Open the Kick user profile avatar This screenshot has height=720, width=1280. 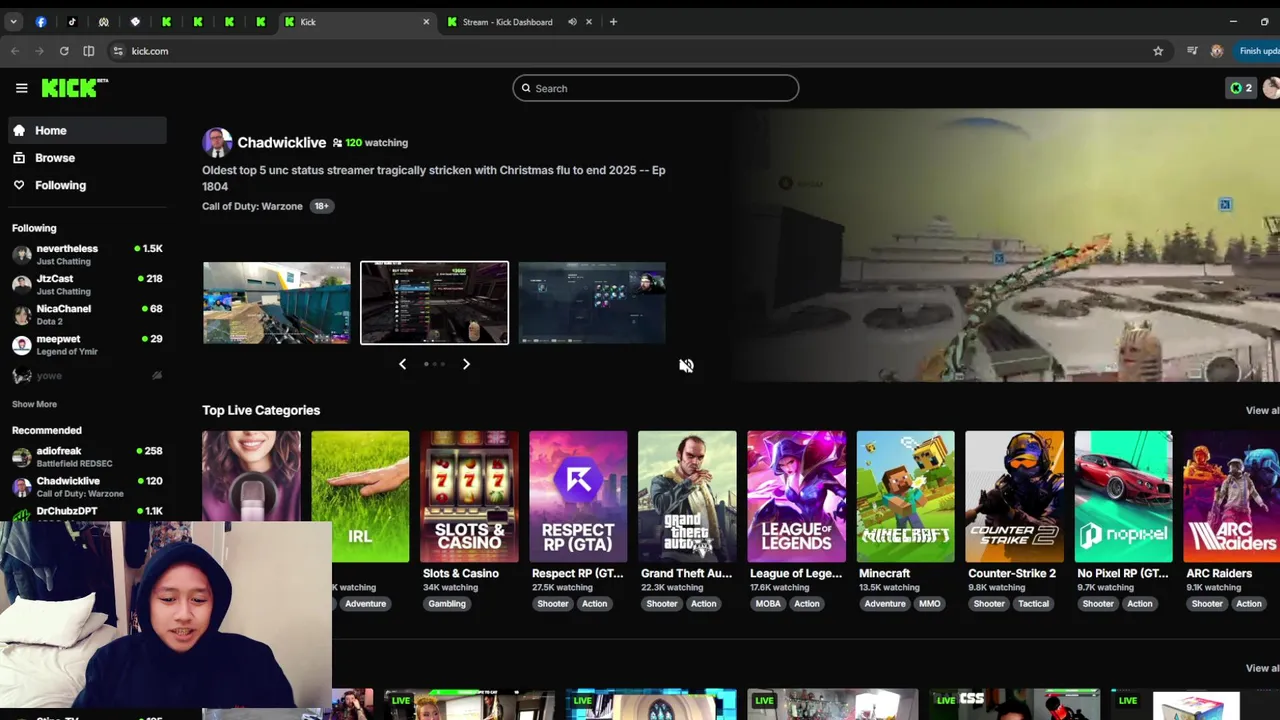1271,88
